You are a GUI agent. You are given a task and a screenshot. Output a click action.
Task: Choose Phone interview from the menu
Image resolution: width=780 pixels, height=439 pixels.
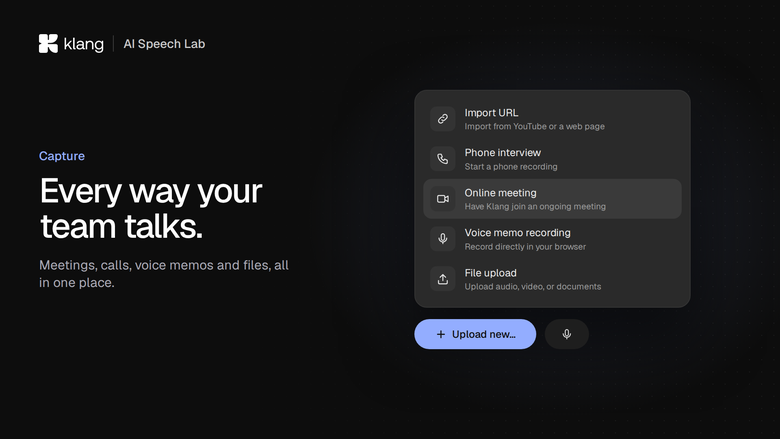pyautogui.click(x=552, y=159)
